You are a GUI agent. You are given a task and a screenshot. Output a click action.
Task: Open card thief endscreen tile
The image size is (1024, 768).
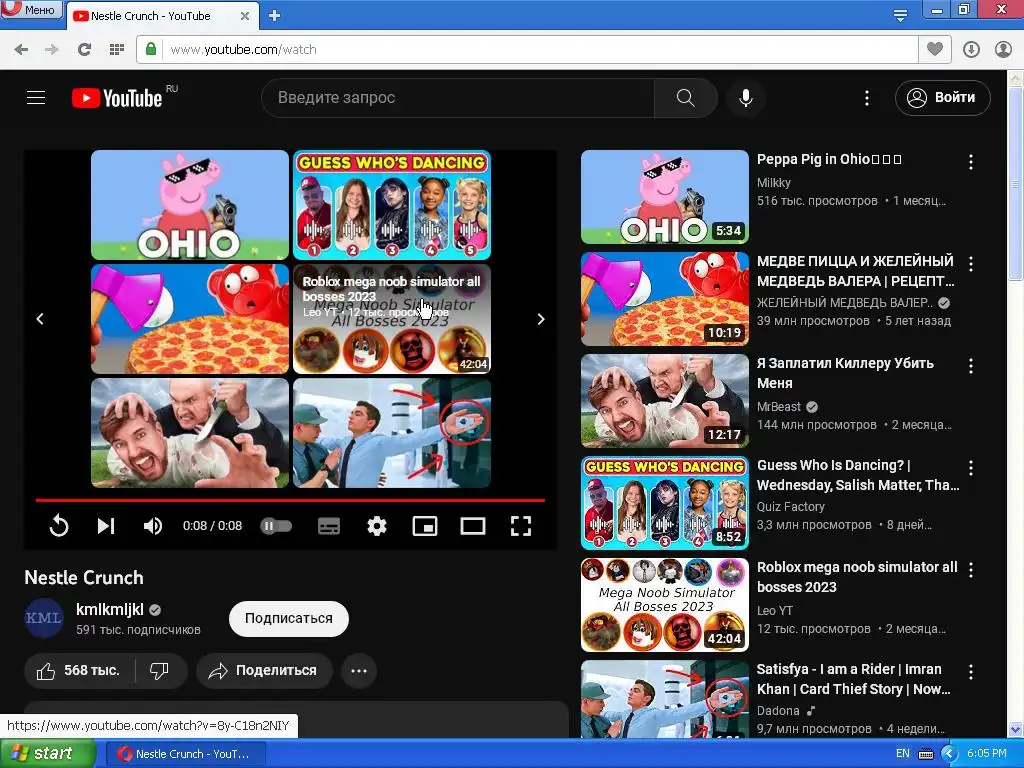(x=392, y=432)
